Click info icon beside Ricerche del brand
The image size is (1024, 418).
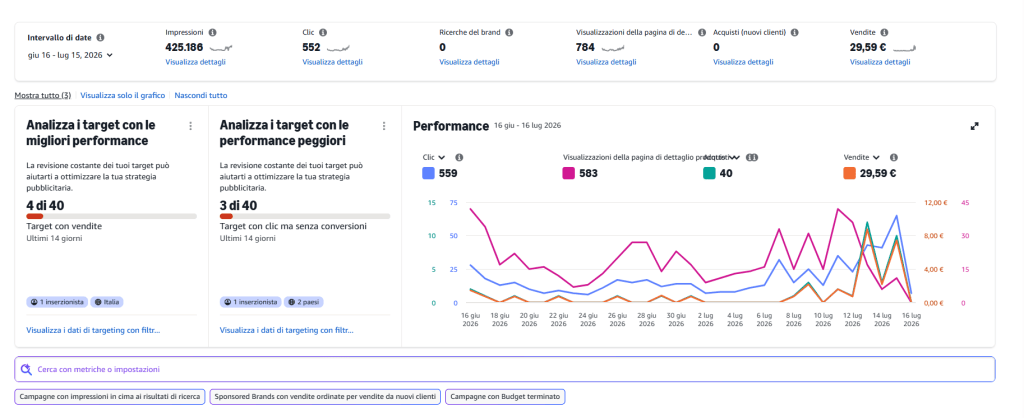[x=509, y=32]
